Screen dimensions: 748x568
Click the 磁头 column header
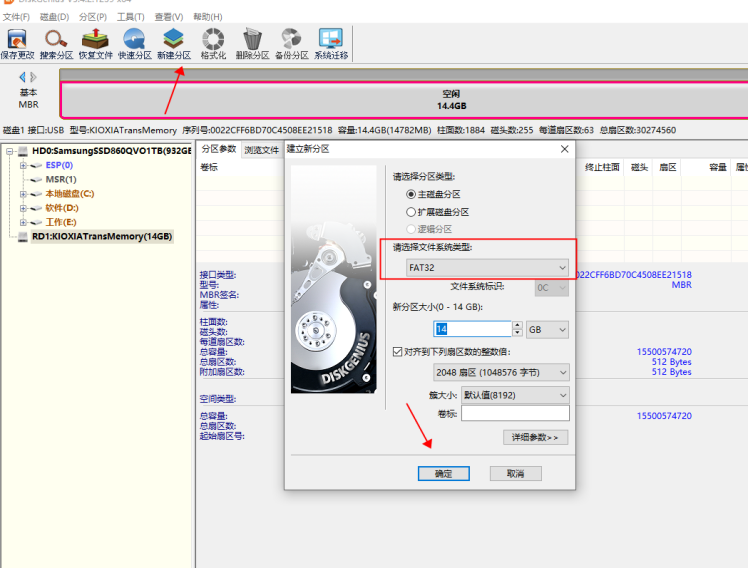click(x=639, y=167)
